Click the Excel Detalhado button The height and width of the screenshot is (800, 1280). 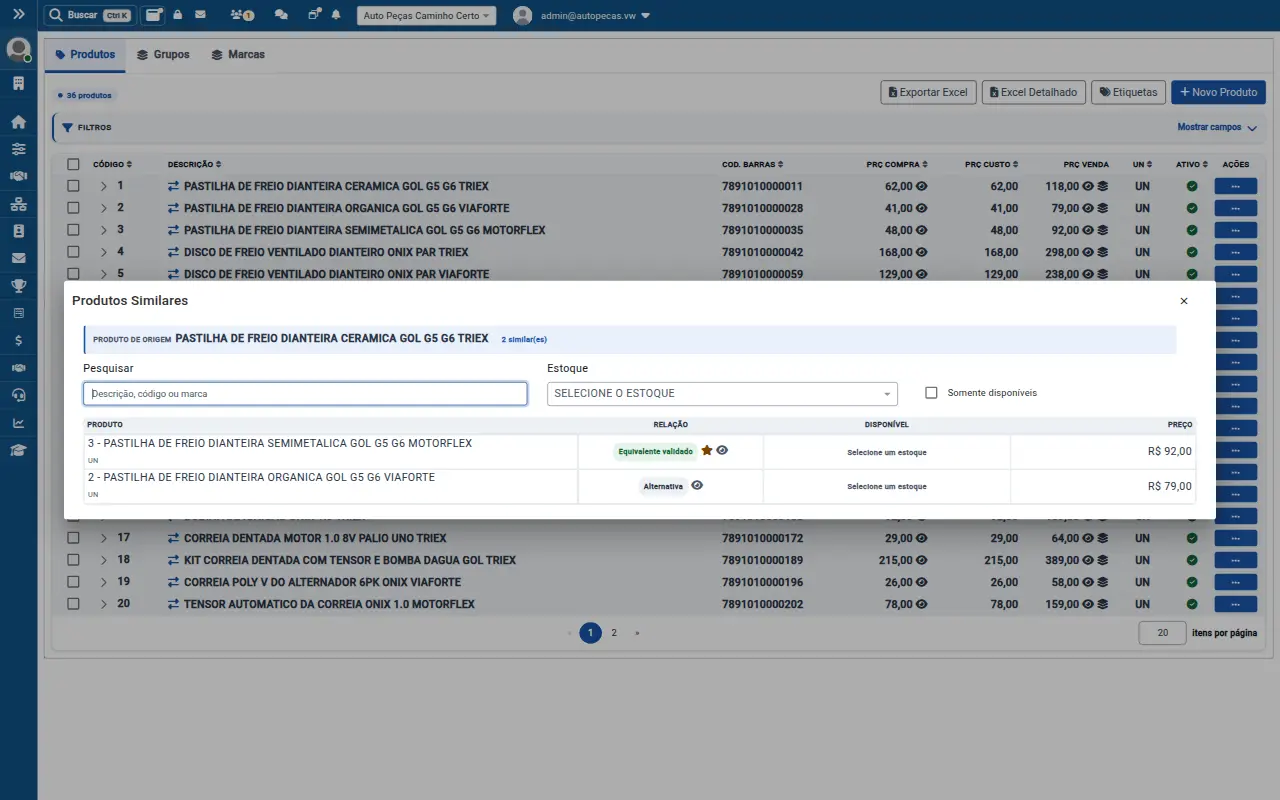(x=1033, y=92)
